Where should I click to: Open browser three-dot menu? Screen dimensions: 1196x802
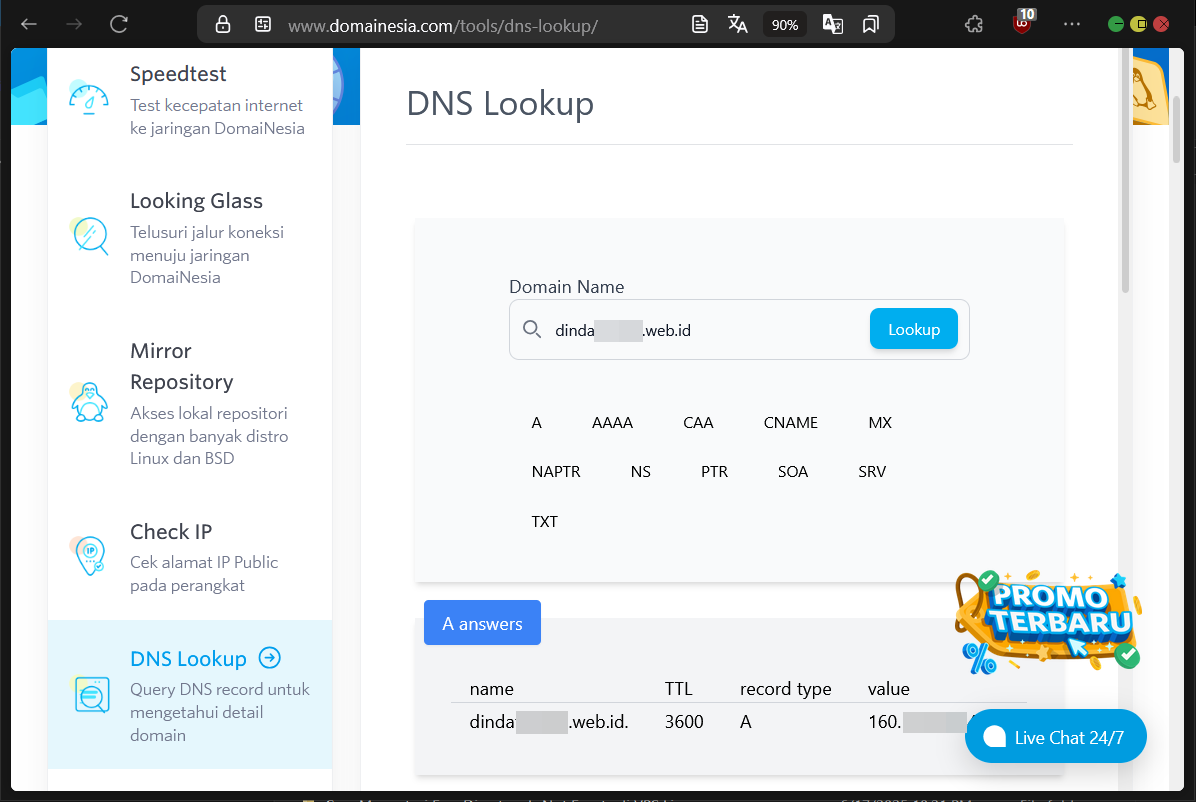[x=1072, y=24]
